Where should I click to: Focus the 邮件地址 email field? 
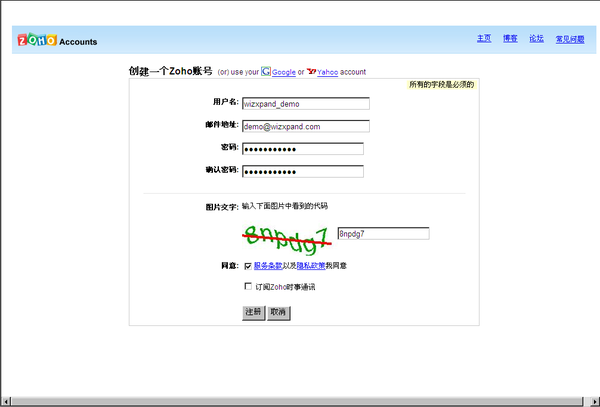(306, 126)
